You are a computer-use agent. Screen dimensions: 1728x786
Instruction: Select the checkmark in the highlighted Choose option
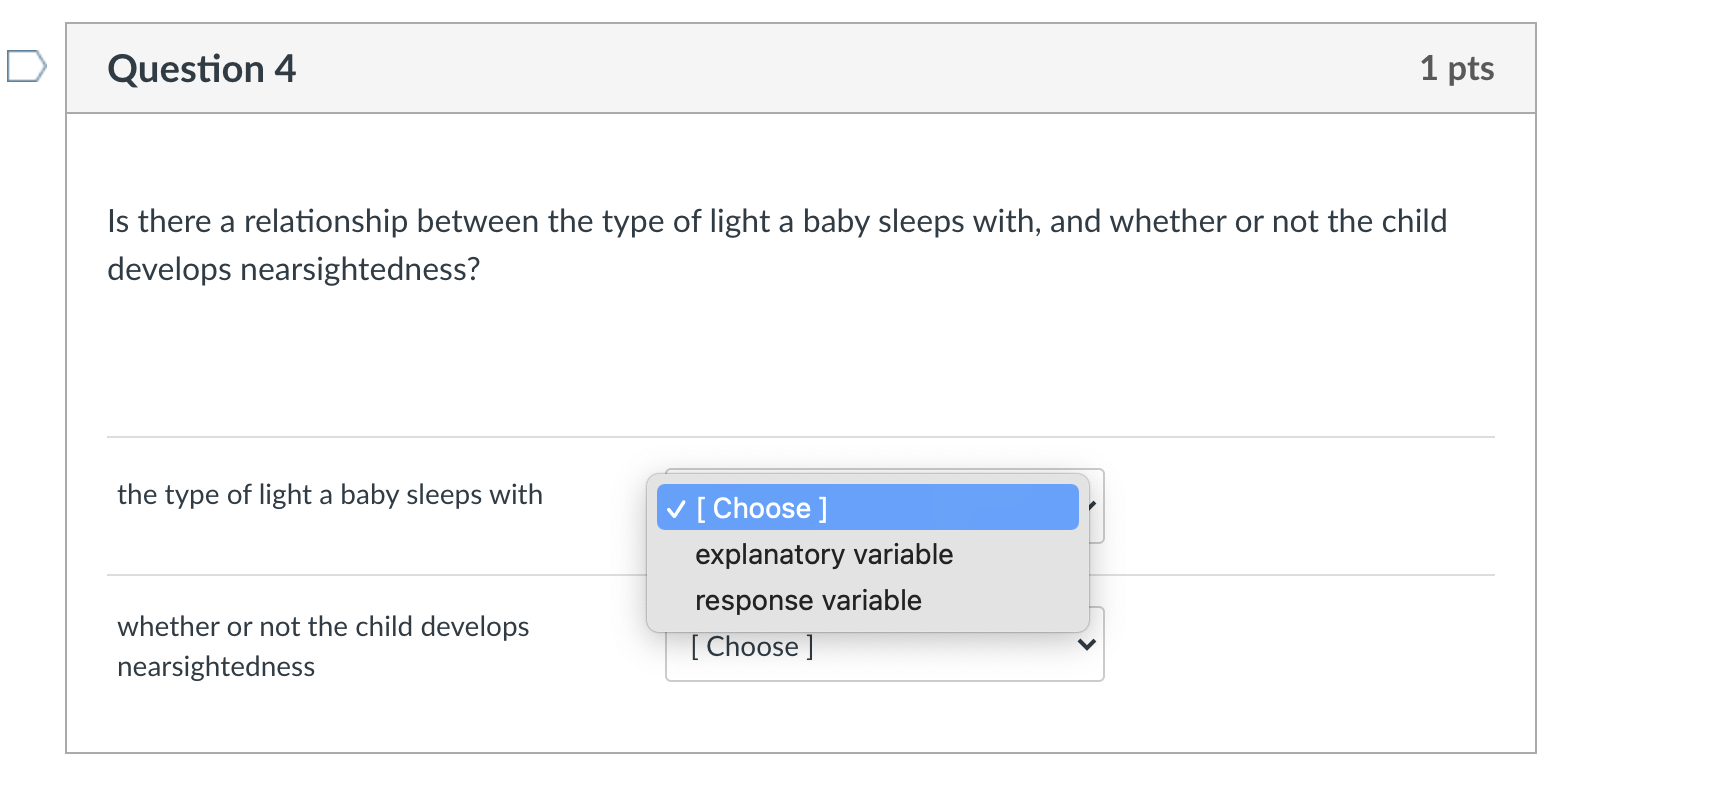674,508
